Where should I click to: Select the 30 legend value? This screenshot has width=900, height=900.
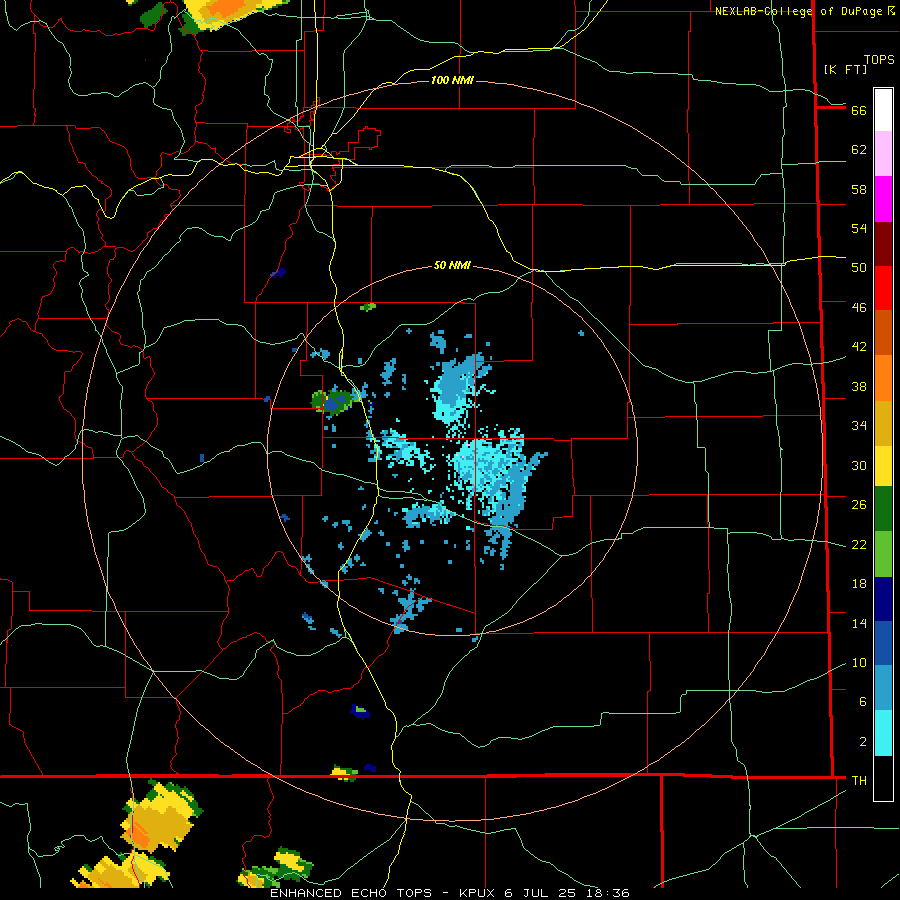click(x=859, y=465)
